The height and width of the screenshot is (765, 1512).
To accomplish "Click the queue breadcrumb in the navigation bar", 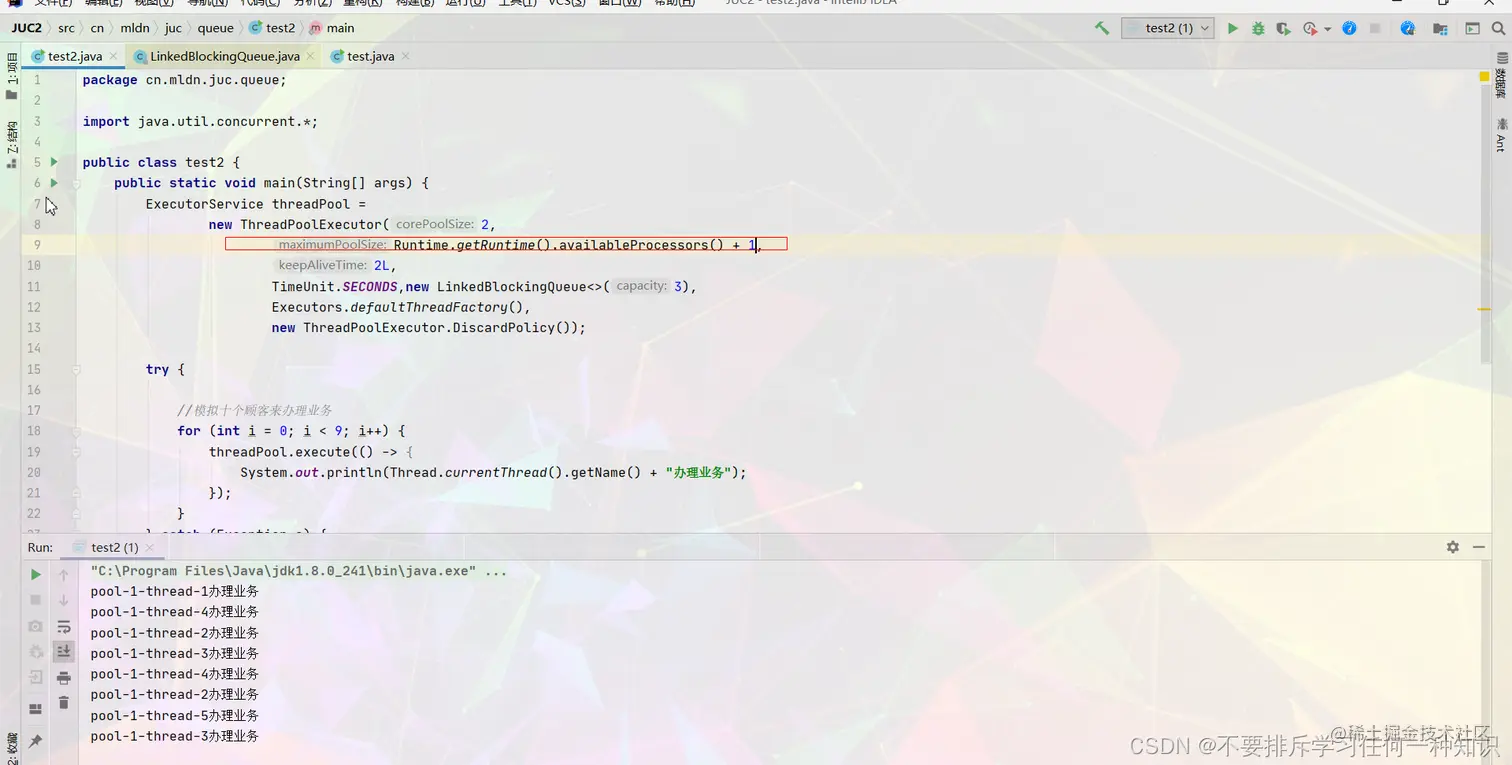I will pos(215,28).
